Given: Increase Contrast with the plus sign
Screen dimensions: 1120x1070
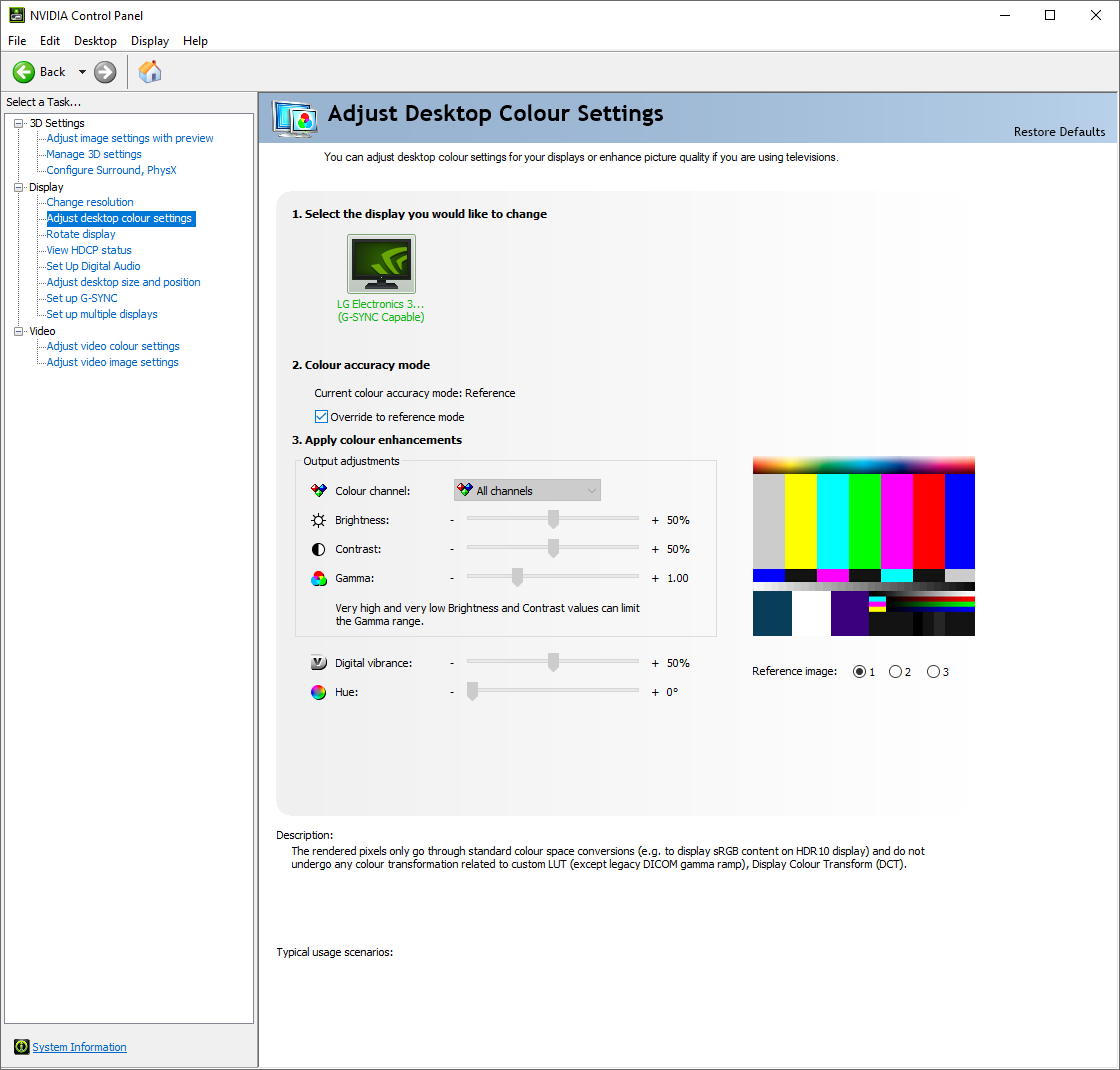Looking at the screenshot, I should (x=655, y=549).
